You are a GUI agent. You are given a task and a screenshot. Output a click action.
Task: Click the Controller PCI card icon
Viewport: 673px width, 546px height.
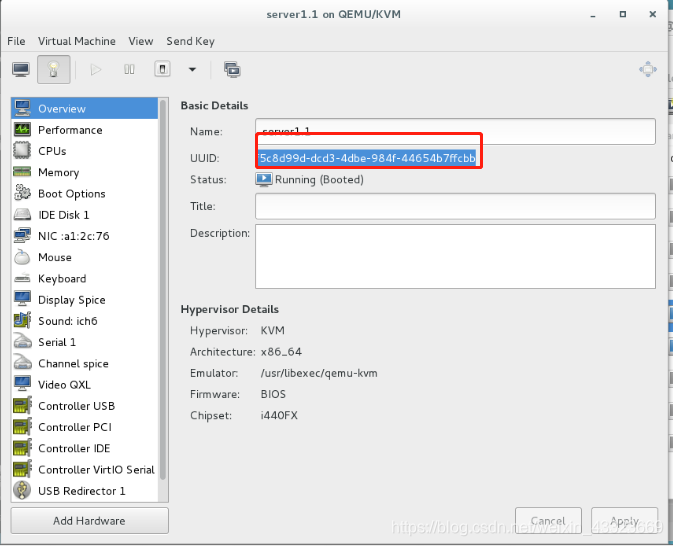tap(22, 426)
